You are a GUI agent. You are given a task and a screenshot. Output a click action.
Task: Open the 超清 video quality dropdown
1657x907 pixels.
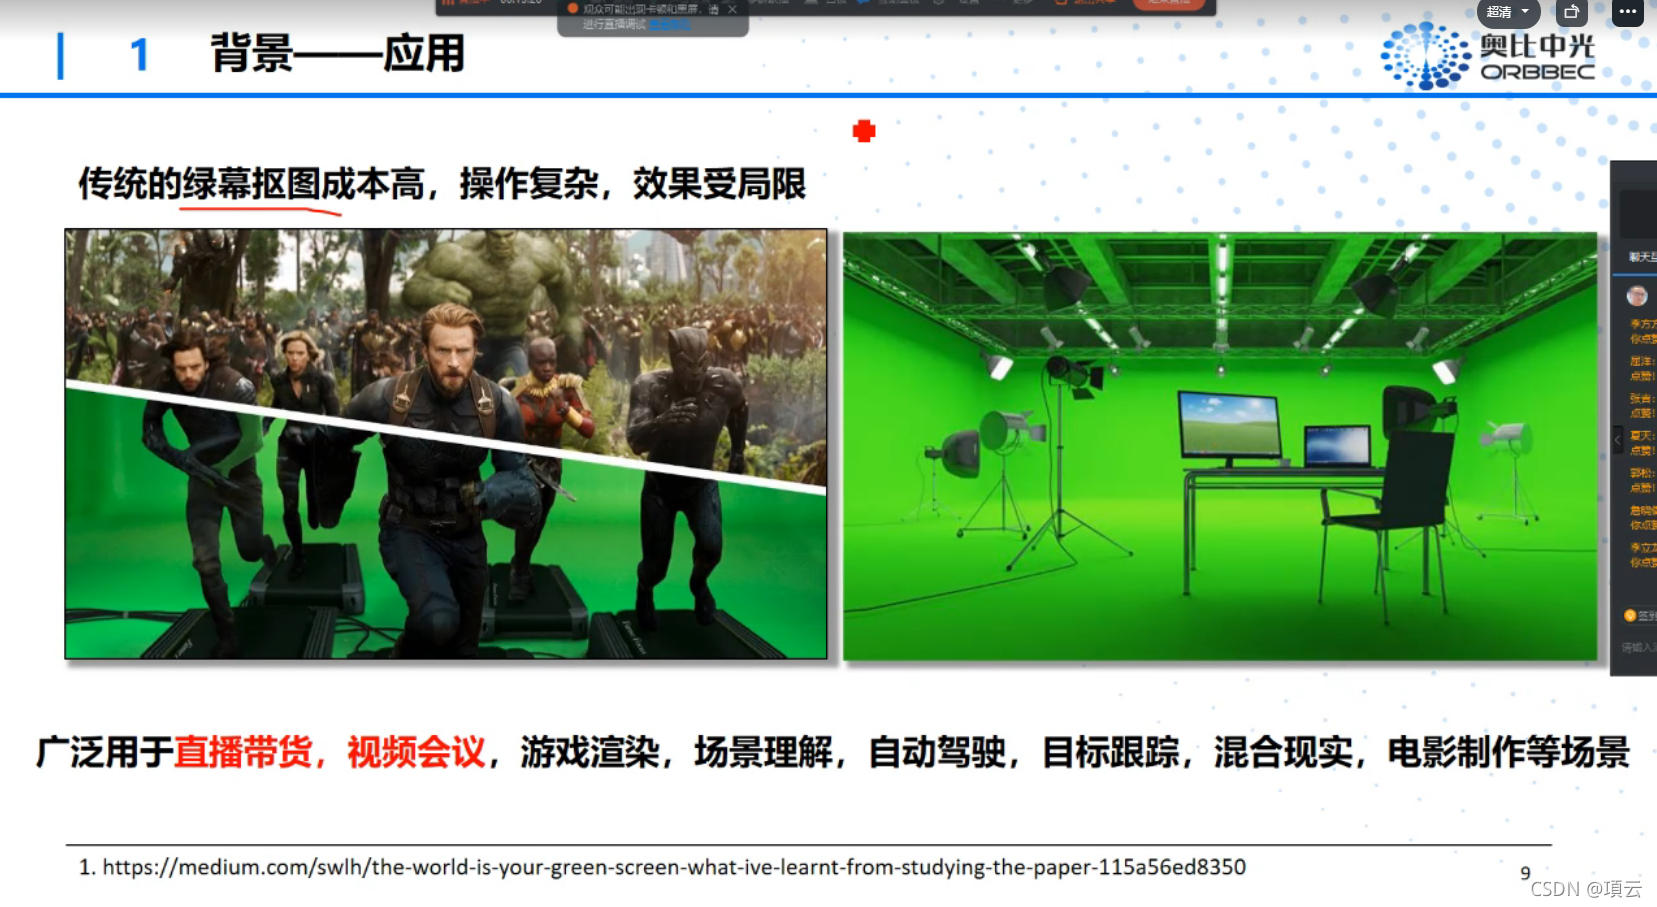[x=1508, y=12]
